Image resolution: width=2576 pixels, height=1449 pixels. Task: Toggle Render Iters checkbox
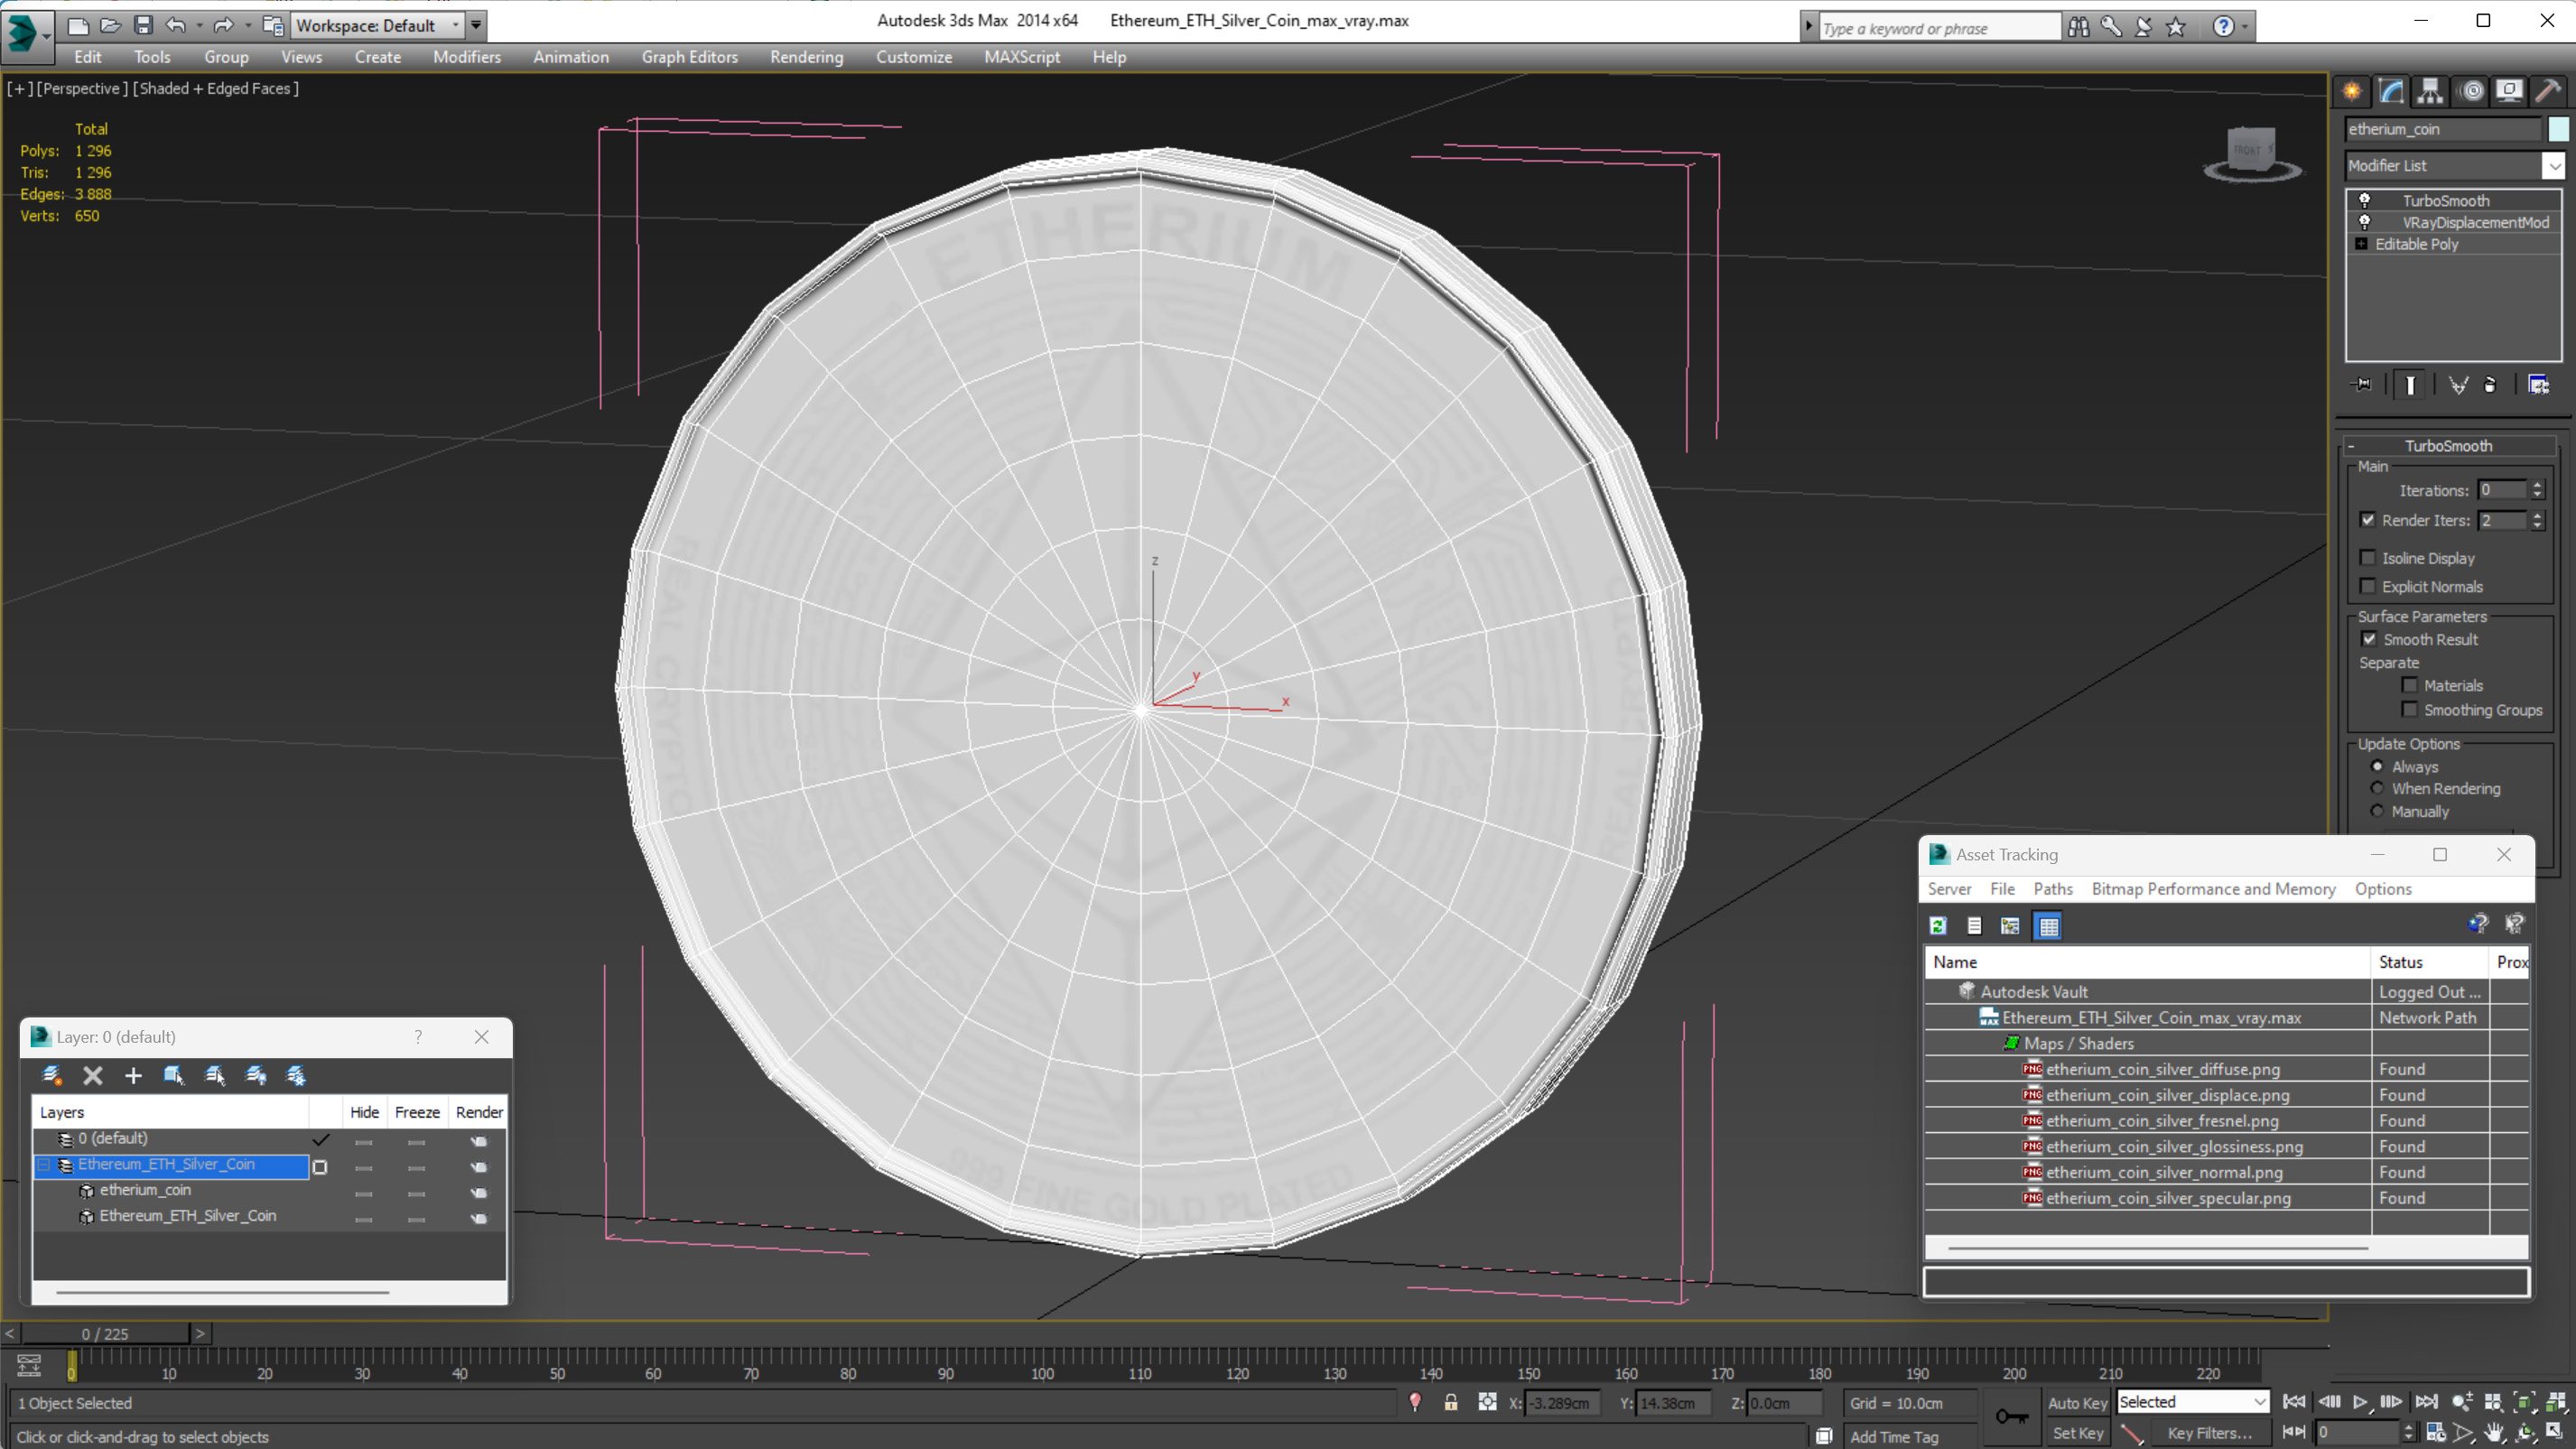point(2368,520)
